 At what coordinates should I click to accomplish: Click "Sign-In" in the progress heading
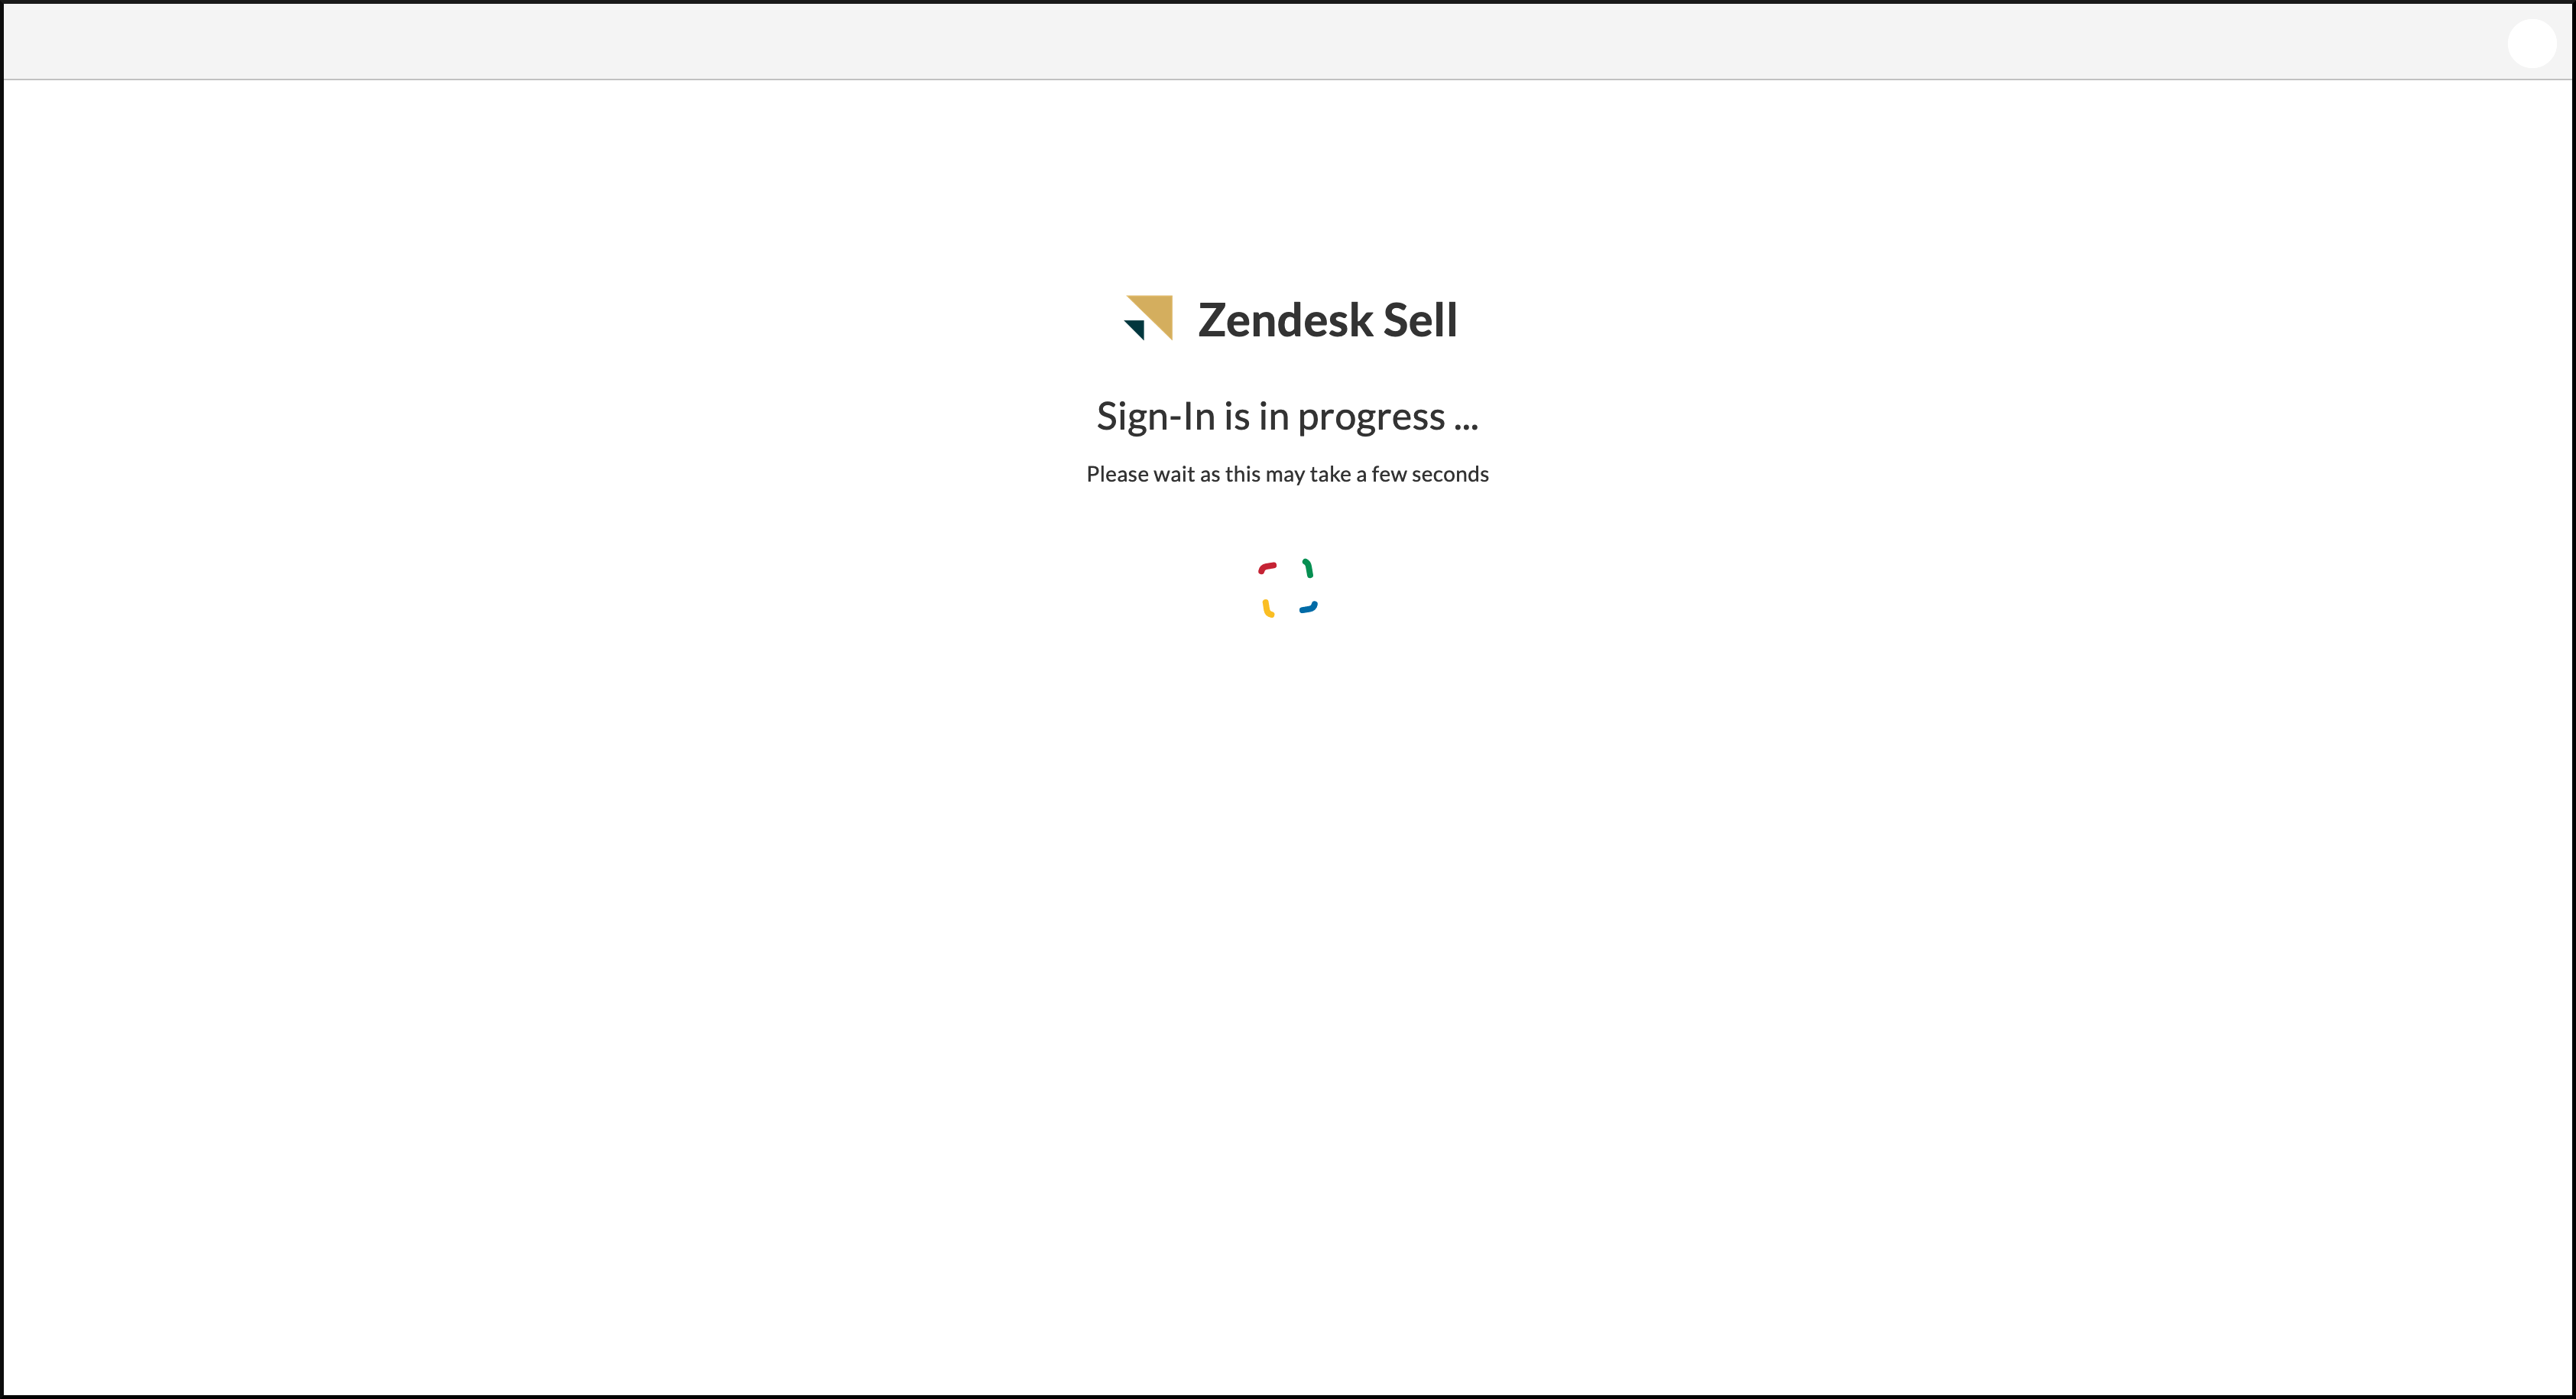click(x=1155, y=416)
